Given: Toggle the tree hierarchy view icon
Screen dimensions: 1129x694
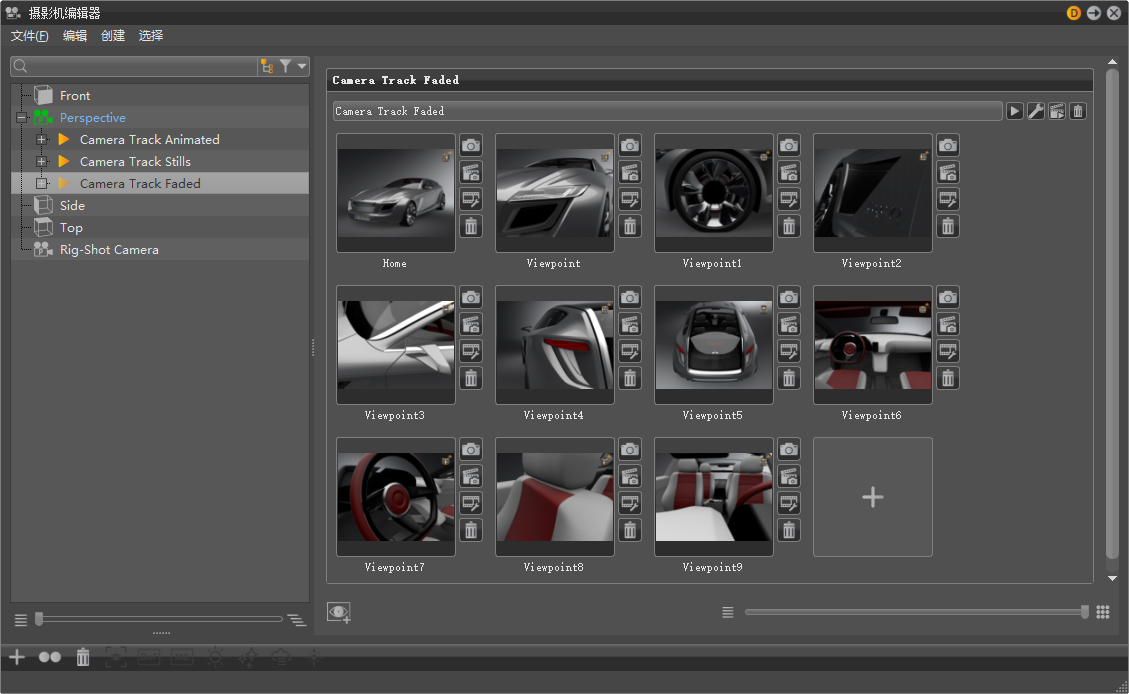Looking at the screenshot, I should coord(267,66).
